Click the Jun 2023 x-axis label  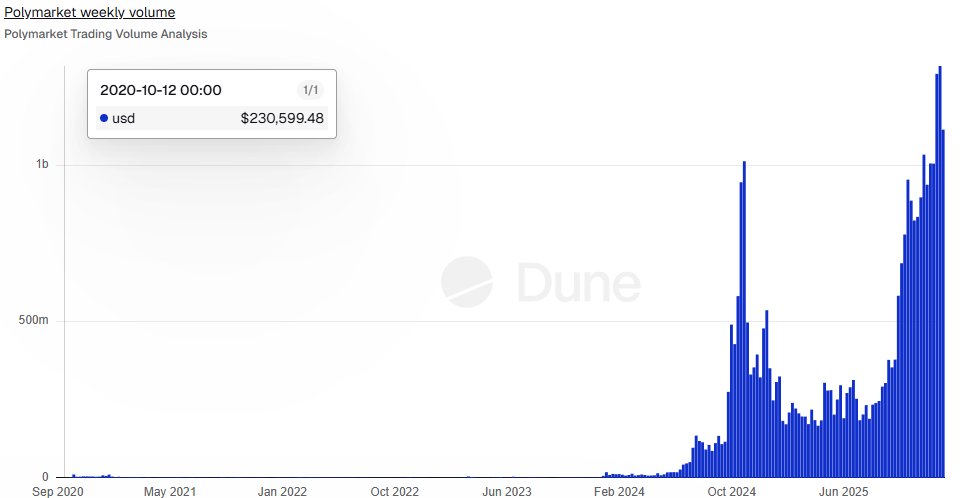(x=507, y=491)
